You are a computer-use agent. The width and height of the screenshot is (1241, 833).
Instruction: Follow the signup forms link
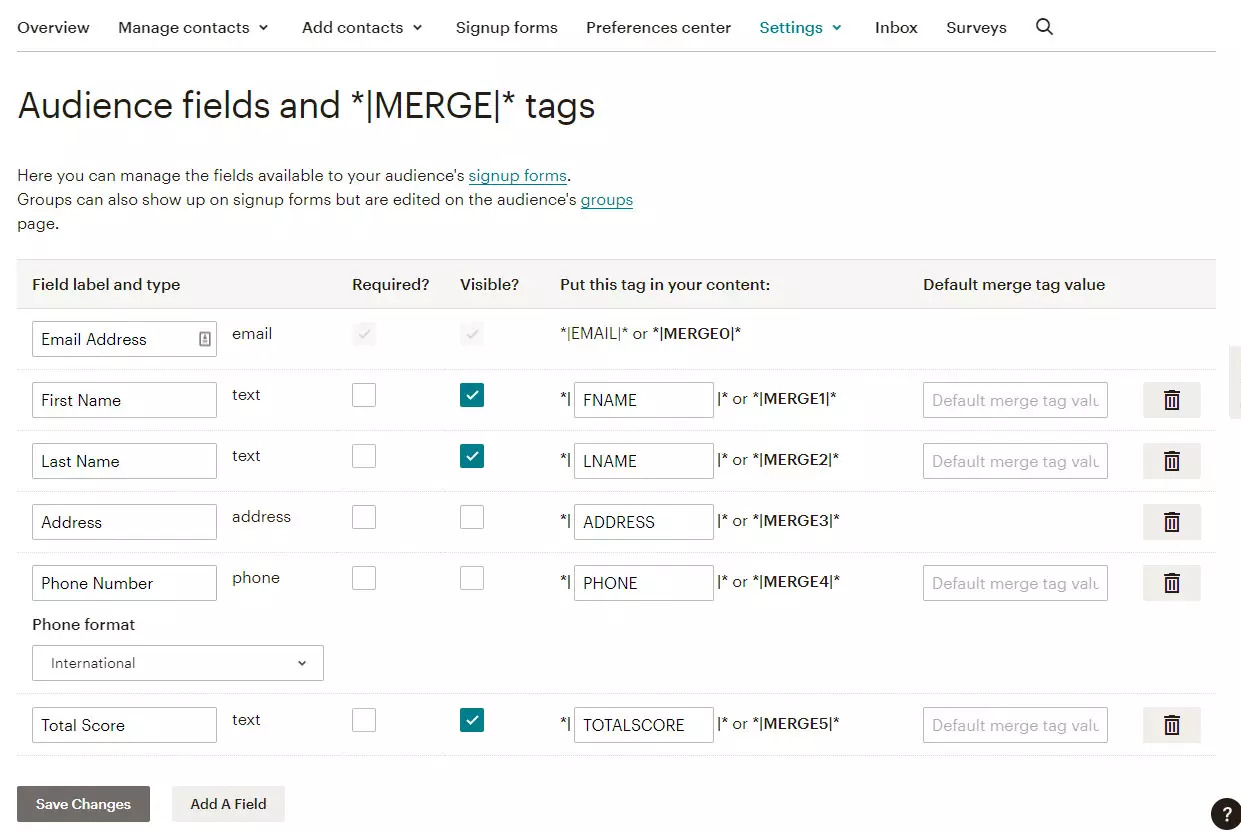tap(517, 176)
